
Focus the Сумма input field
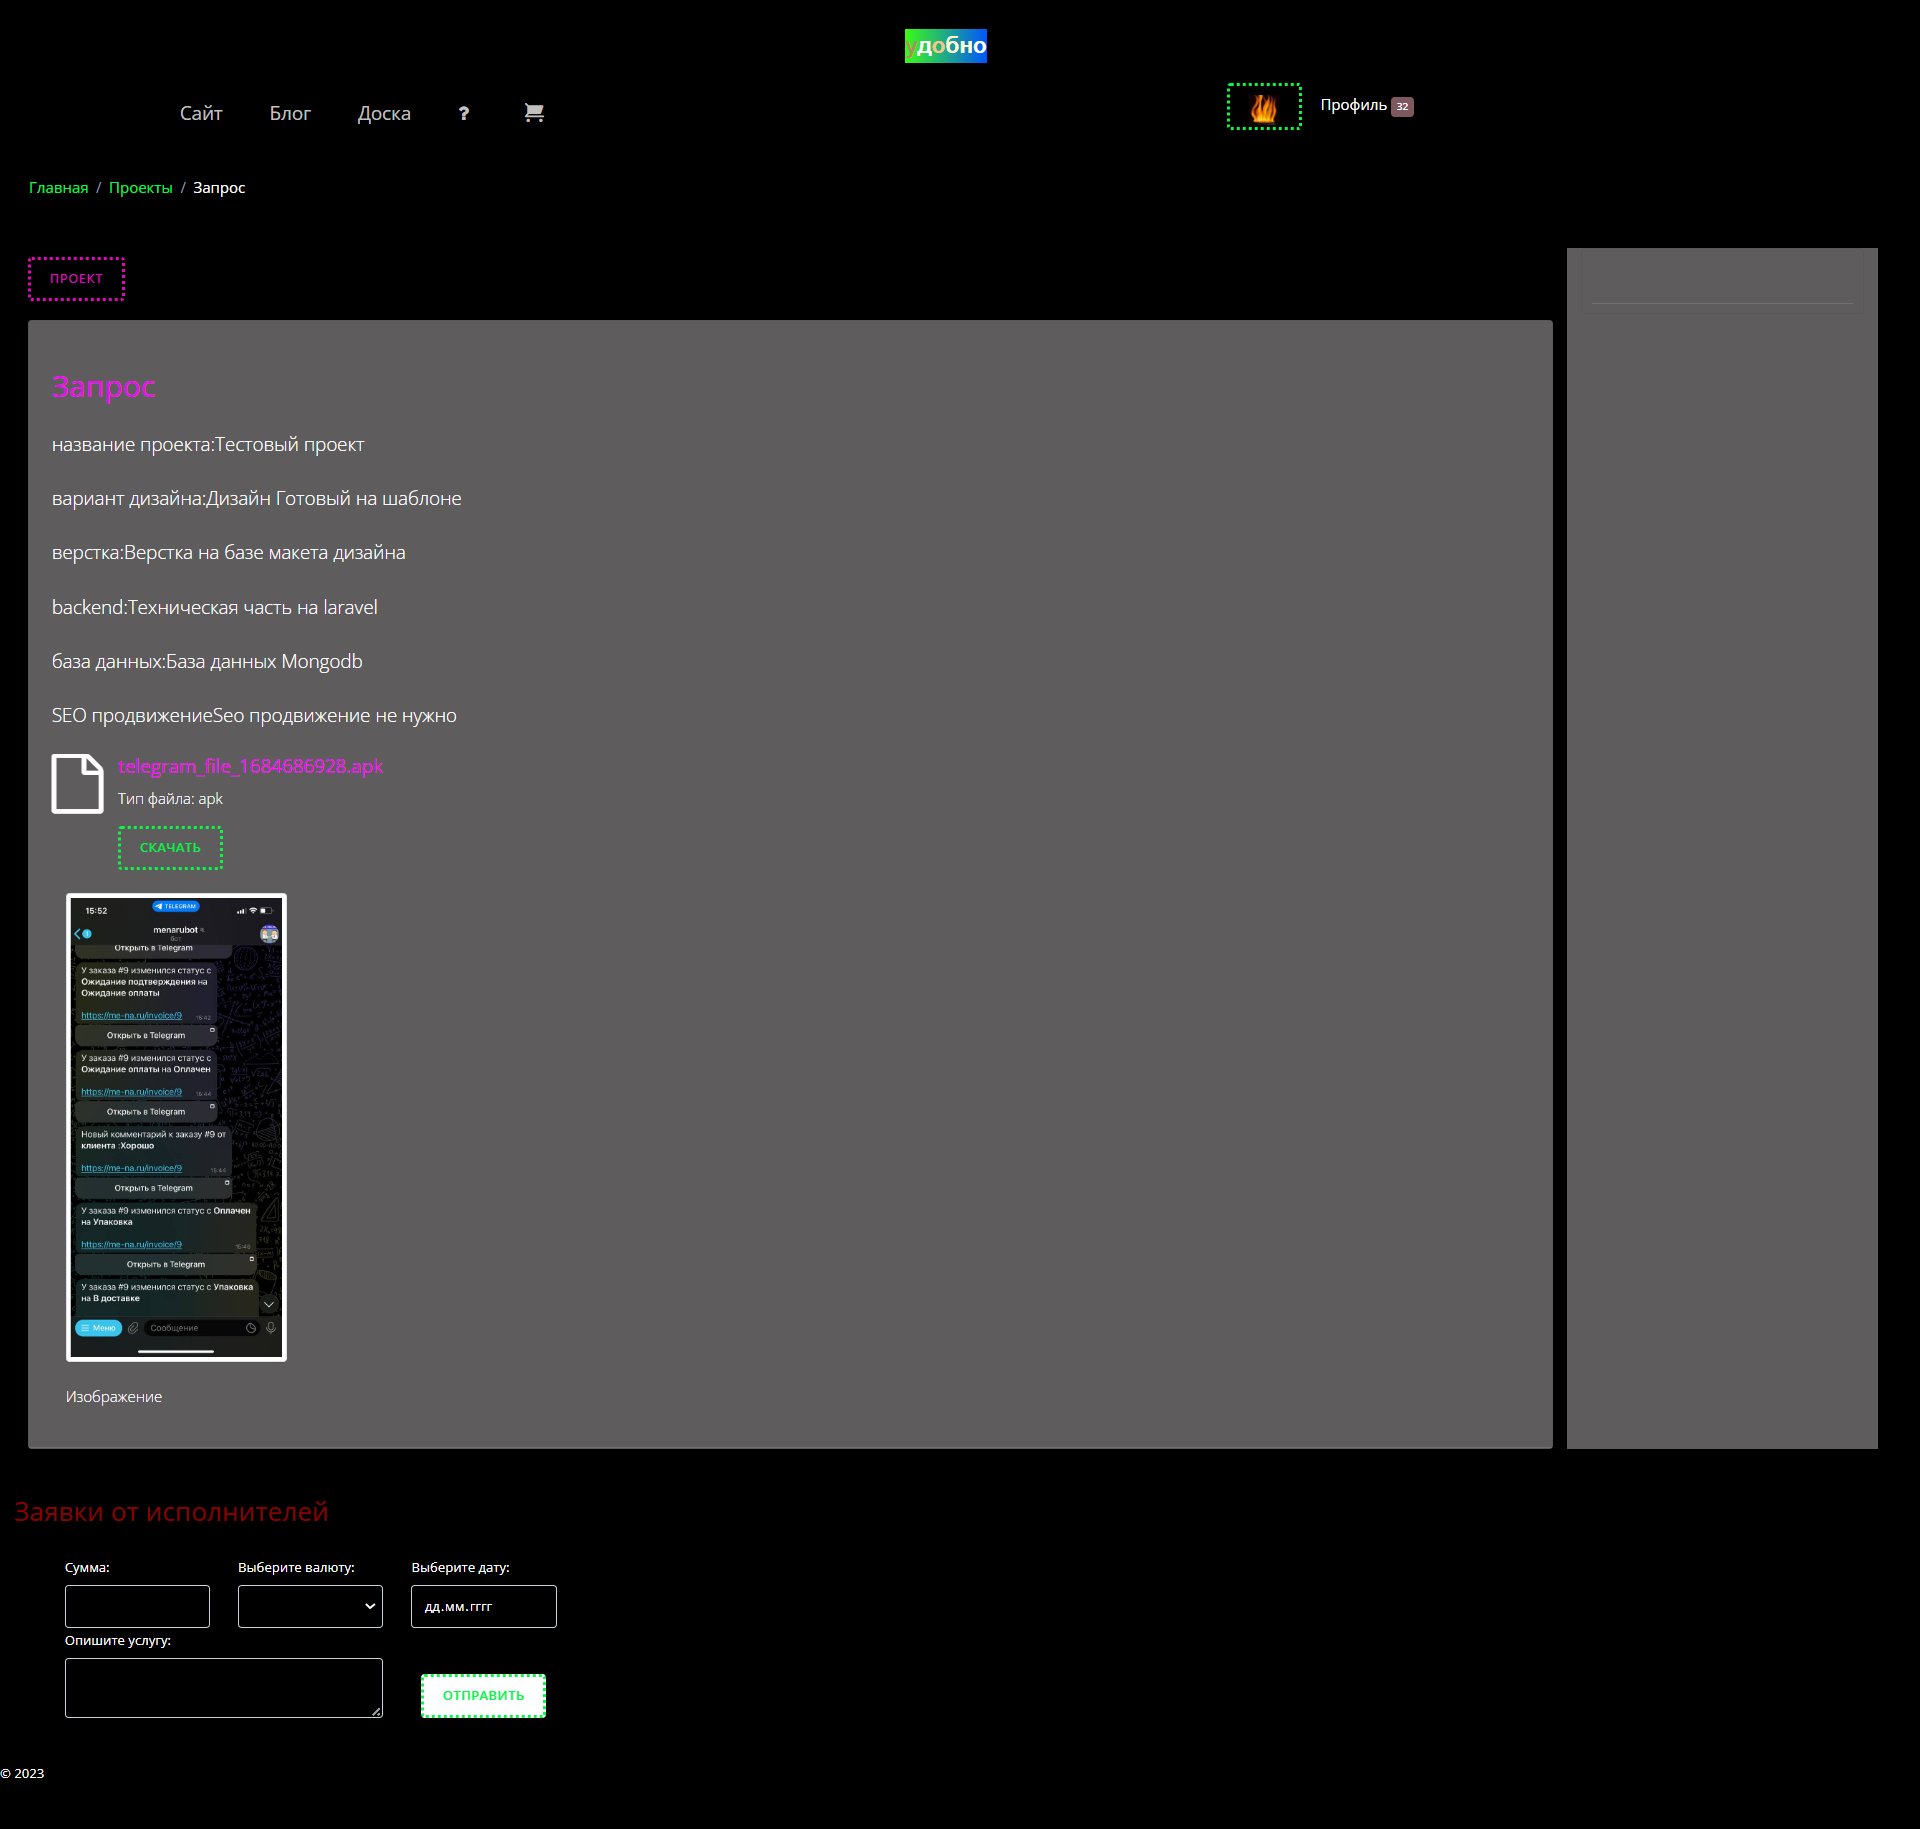pos(137,1606)
